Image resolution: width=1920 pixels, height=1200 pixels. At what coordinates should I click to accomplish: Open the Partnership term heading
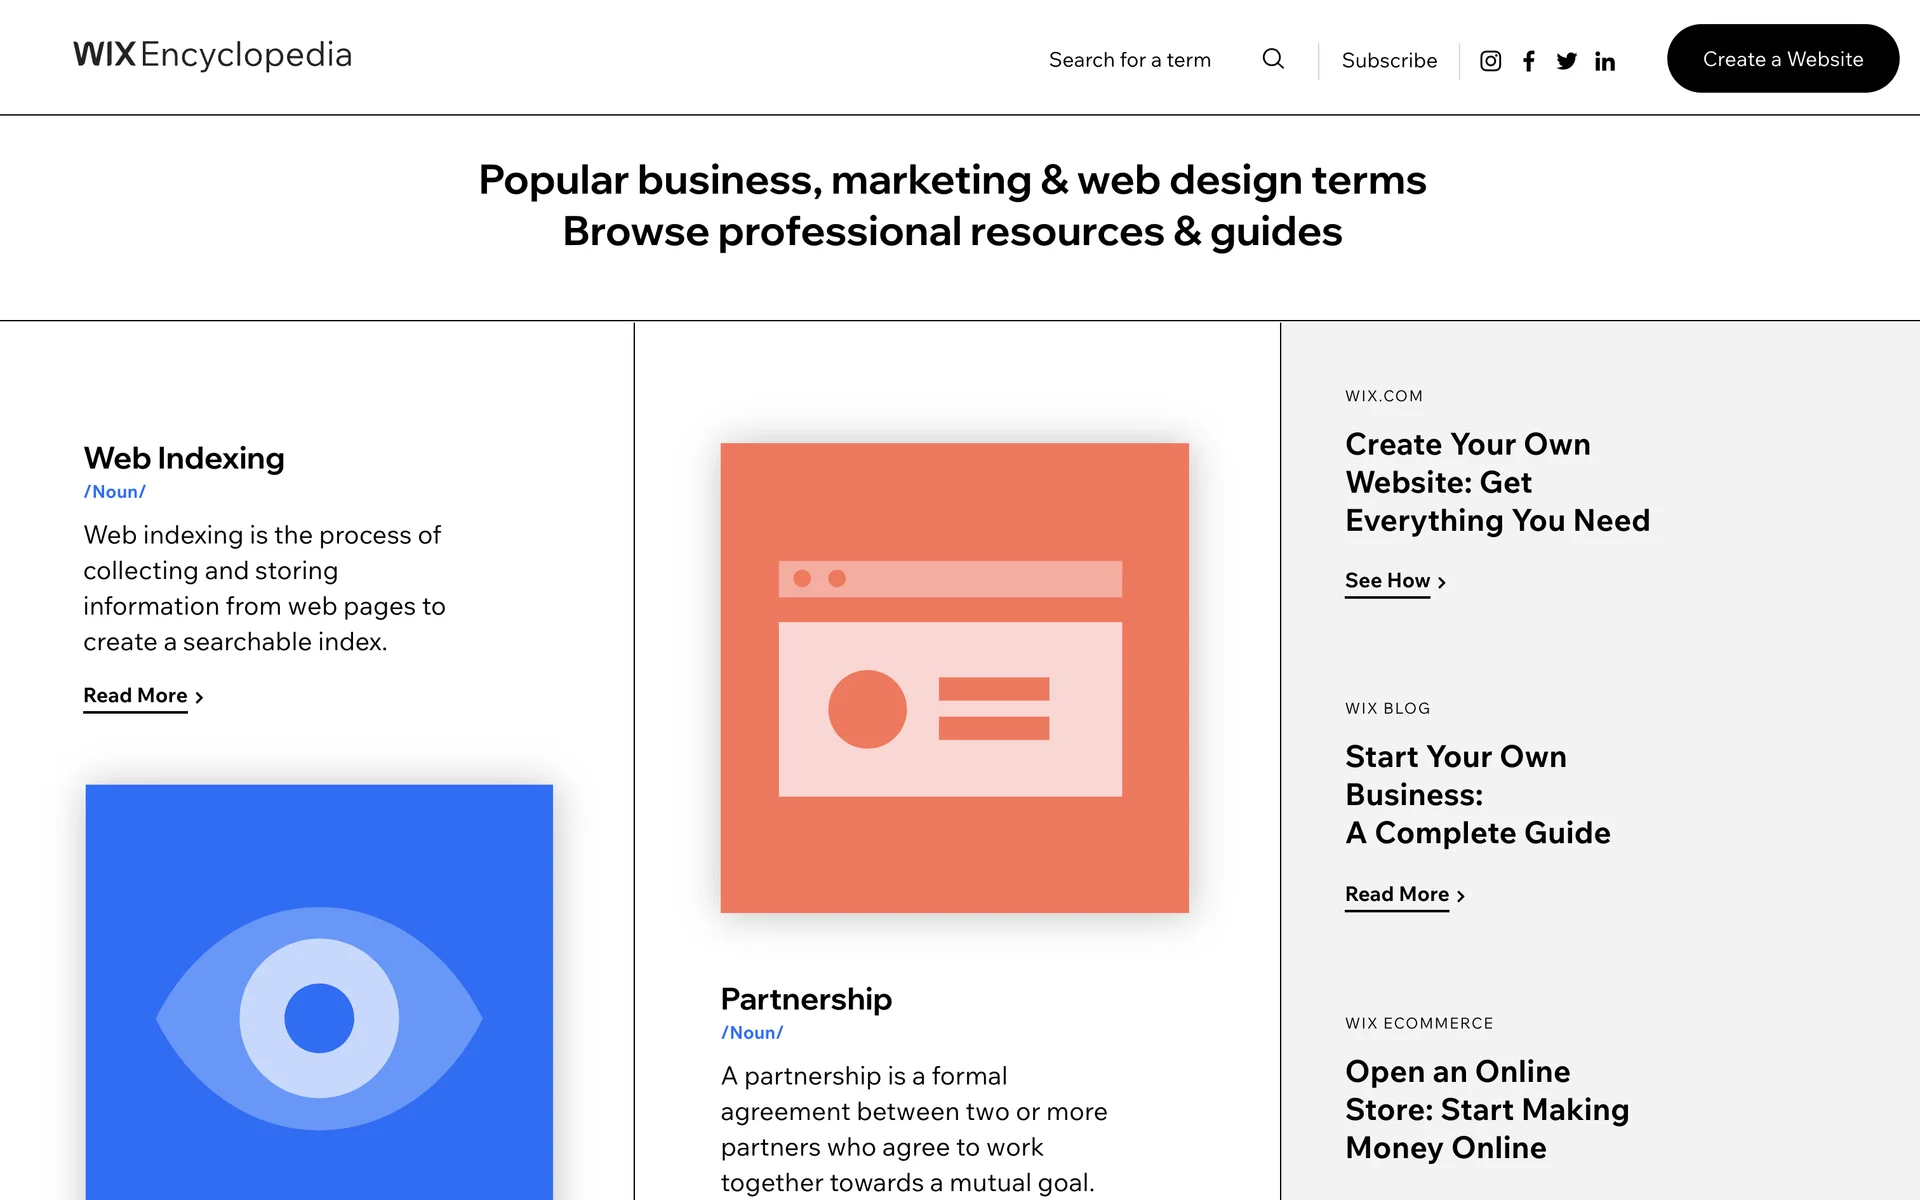[806, 999]
